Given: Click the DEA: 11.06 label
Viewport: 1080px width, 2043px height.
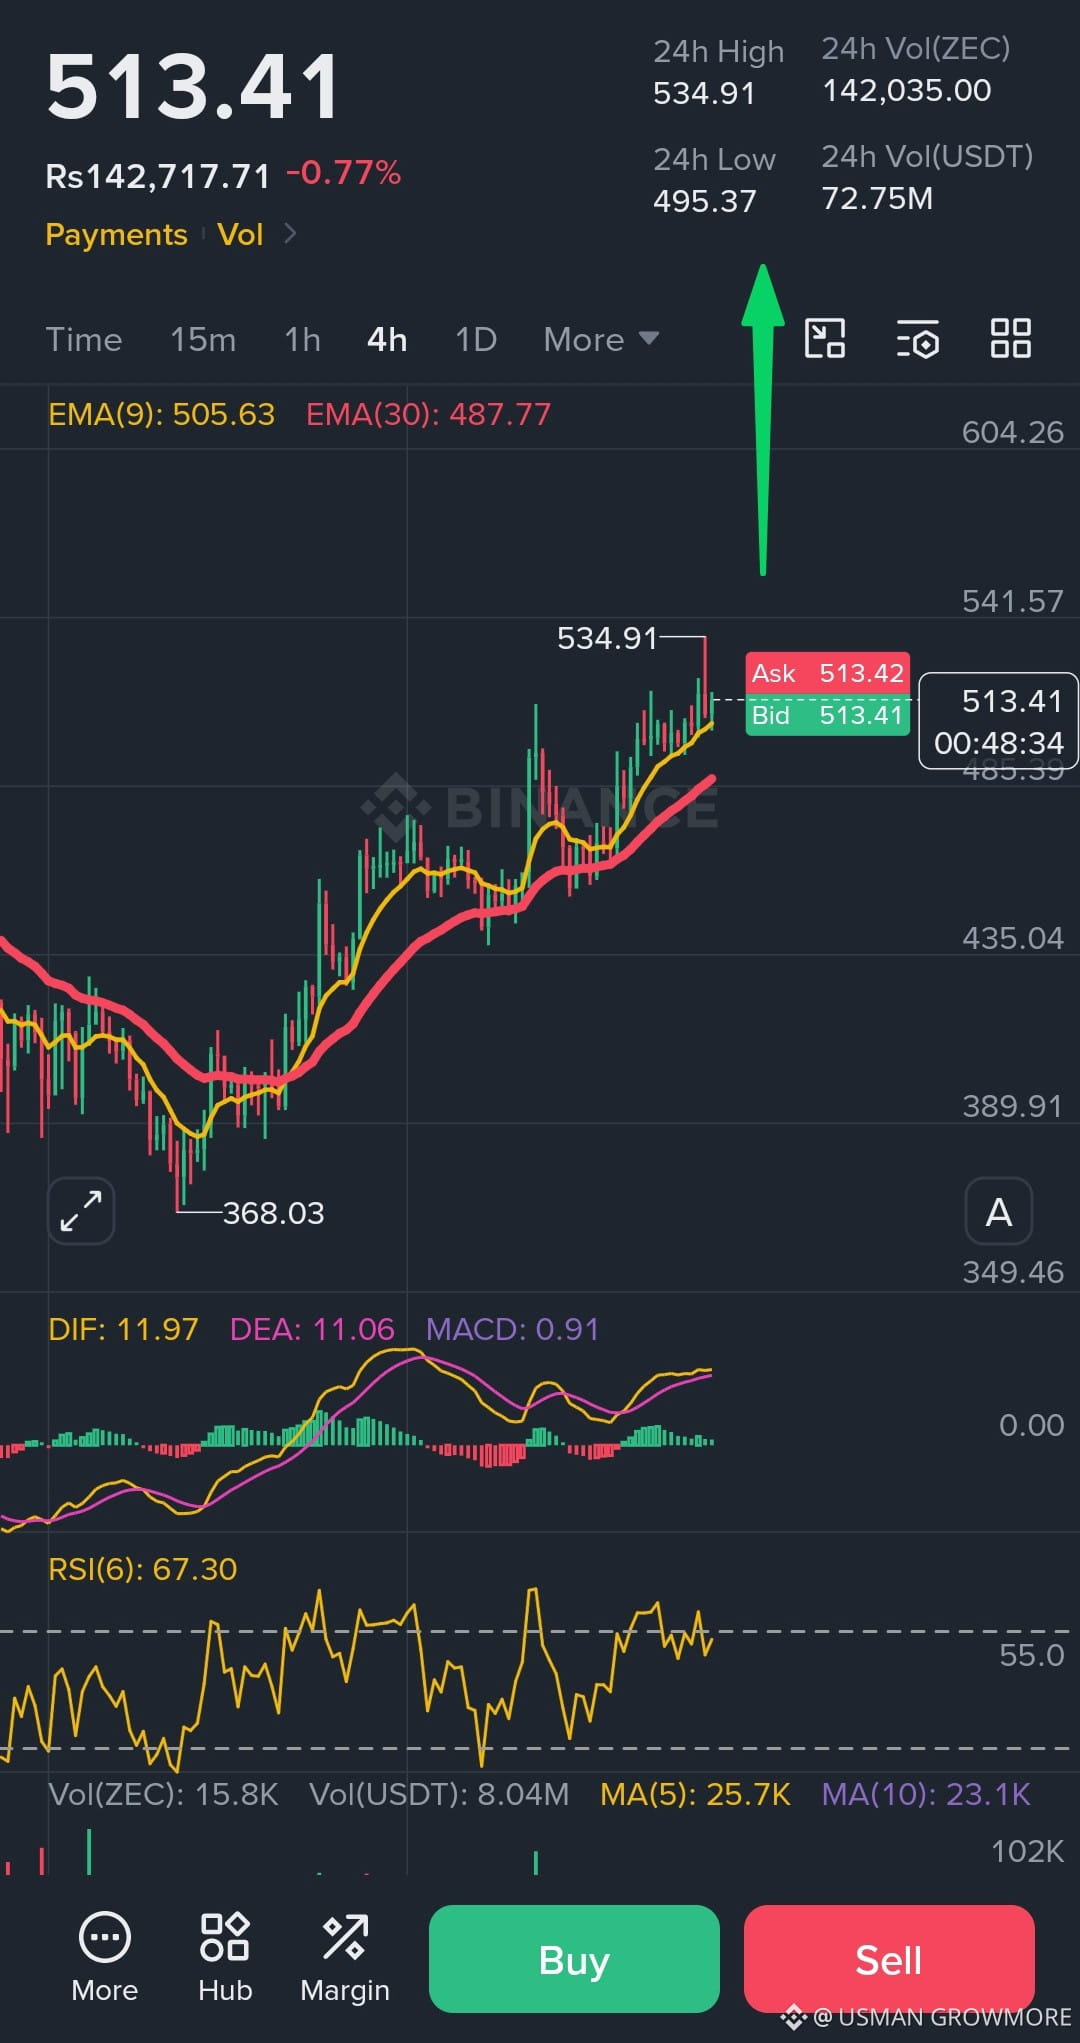Looking at the screenshot, I should (312, 1329).
